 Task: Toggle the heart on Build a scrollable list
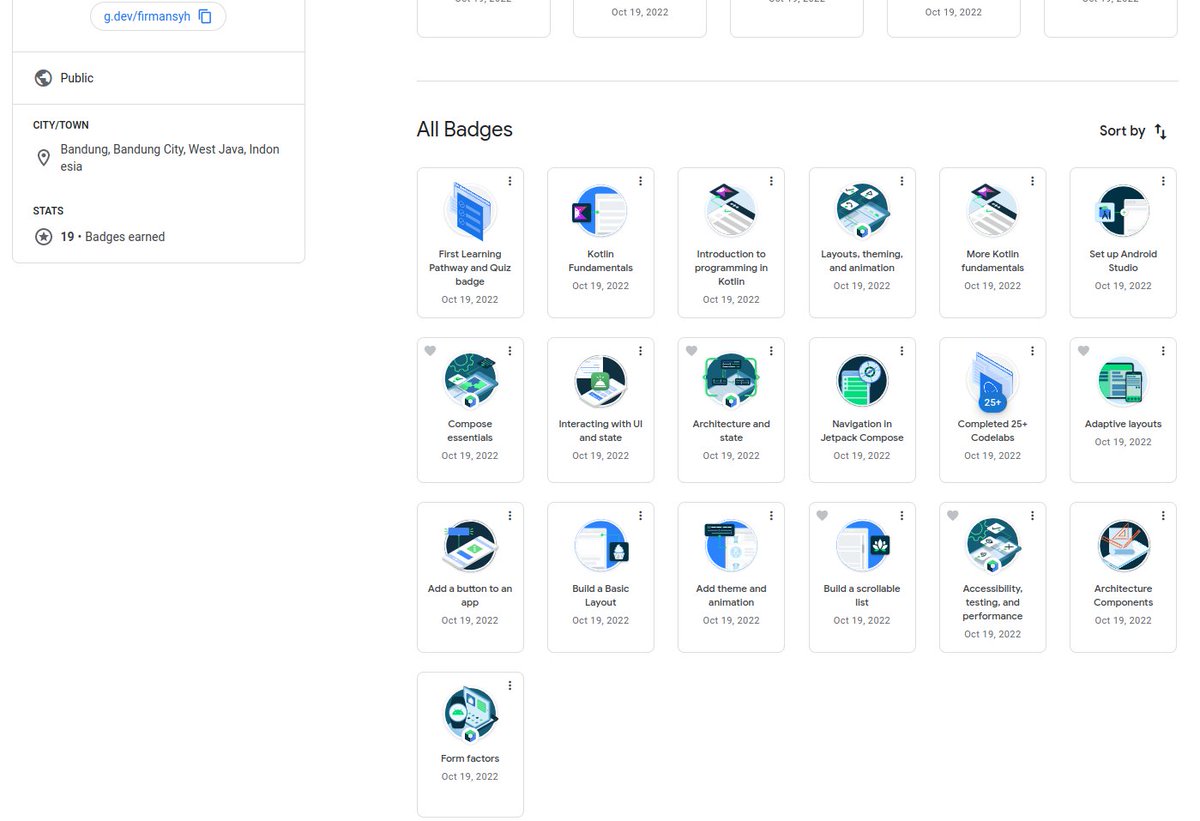pos(822,516)
